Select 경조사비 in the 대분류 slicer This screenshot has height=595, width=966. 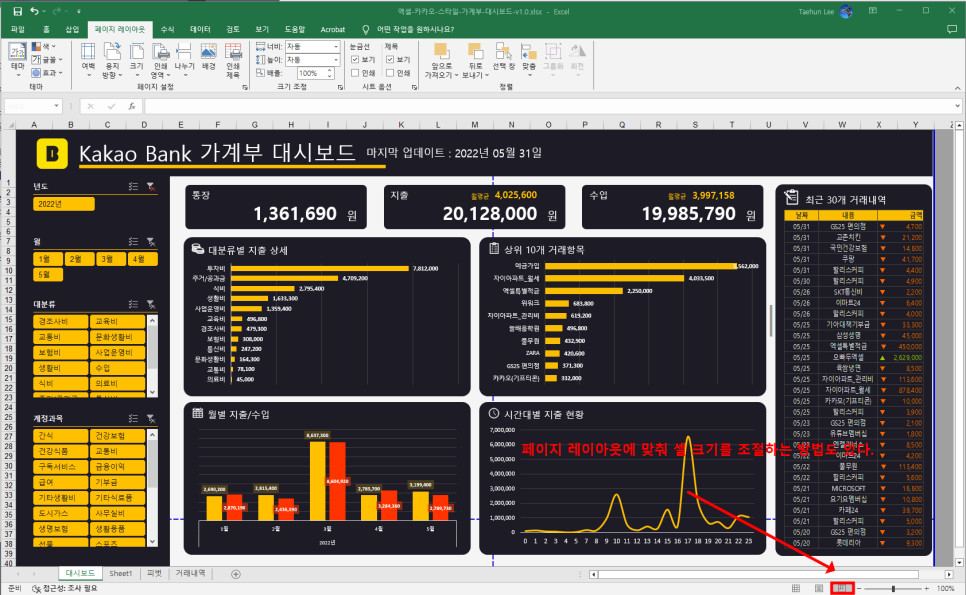pyautogui.click(x=60, y=322)
